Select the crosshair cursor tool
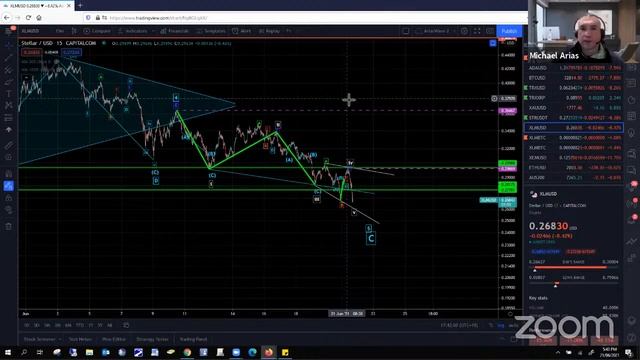 tap(9, 46)
